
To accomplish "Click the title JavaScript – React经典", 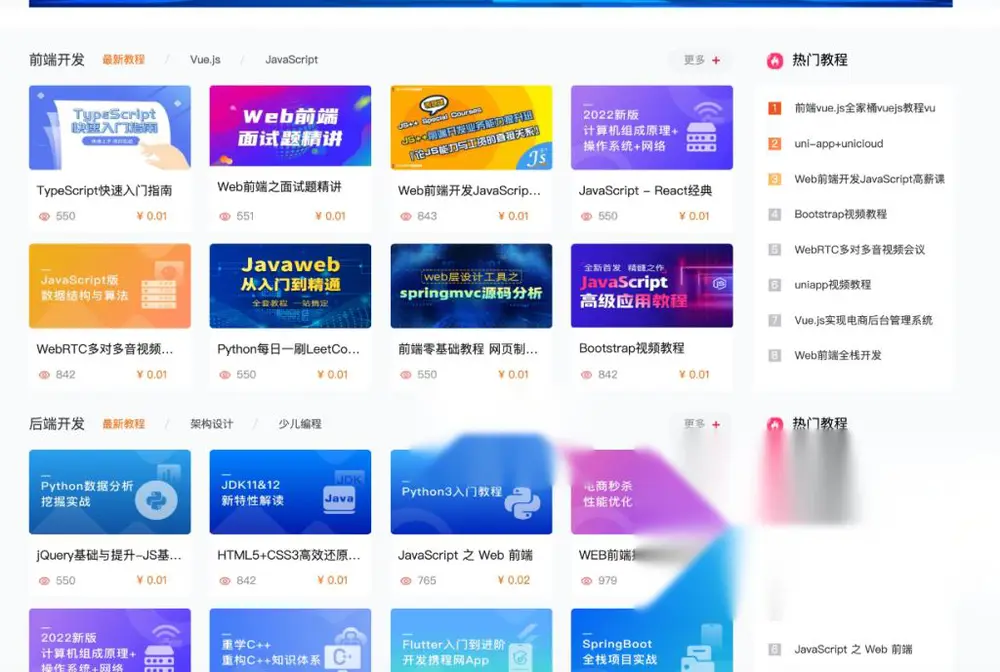I will [645, 190].
